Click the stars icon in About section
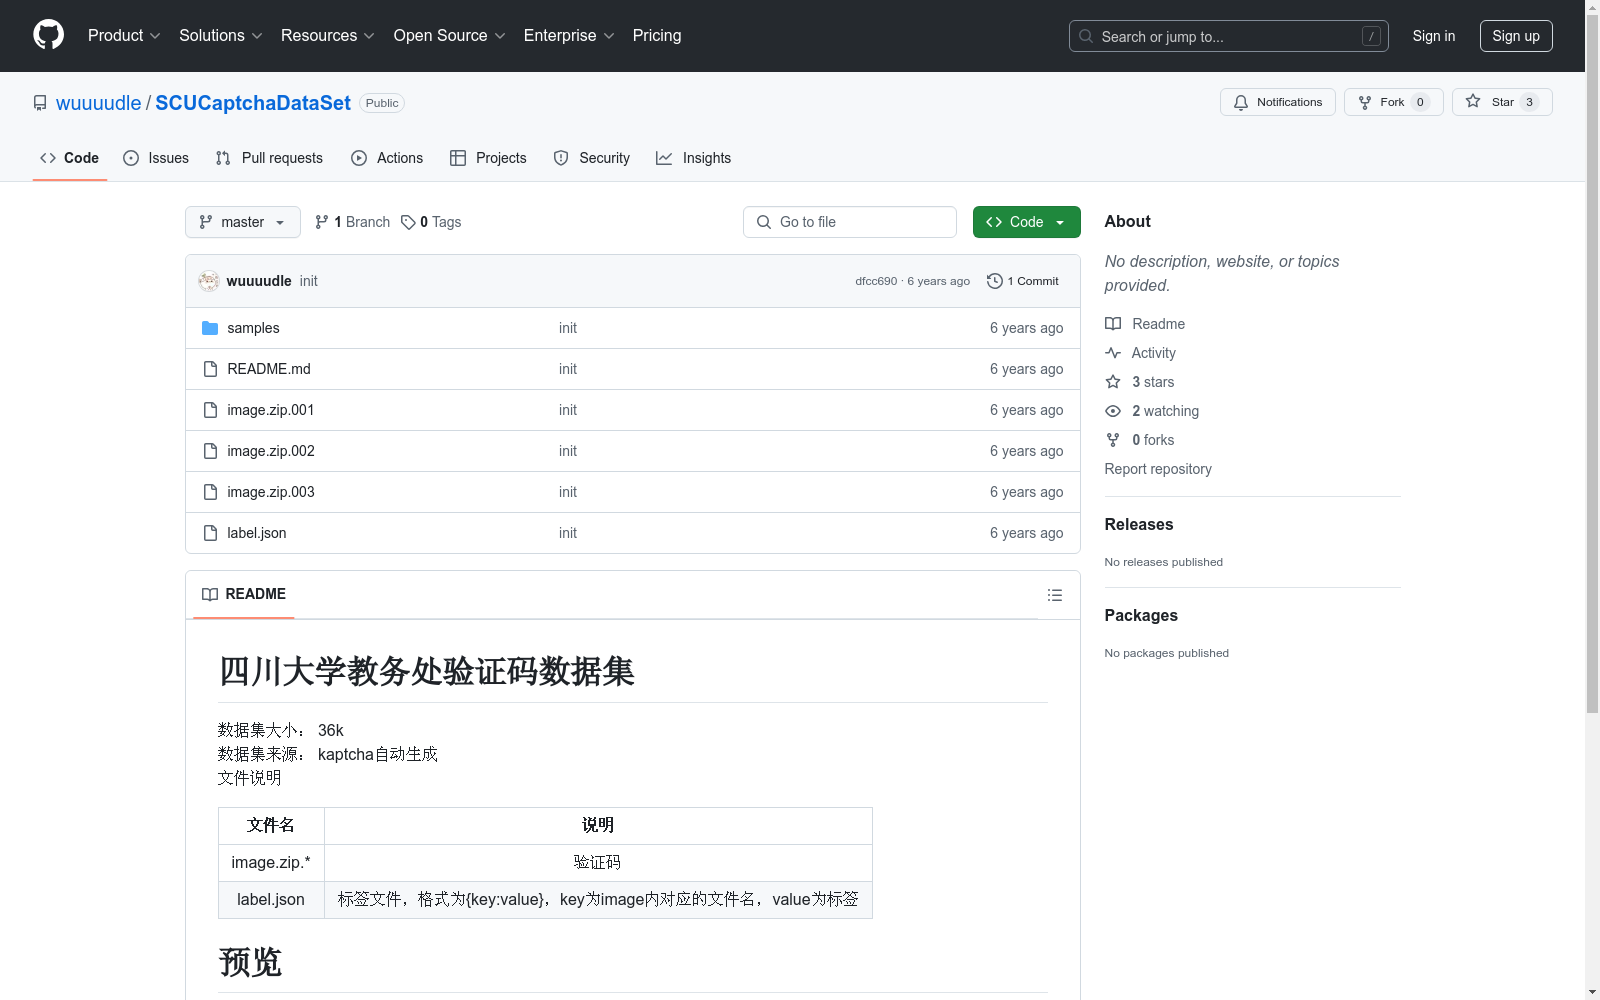Screen dimensions: 1600x1000 point(1113,382)
